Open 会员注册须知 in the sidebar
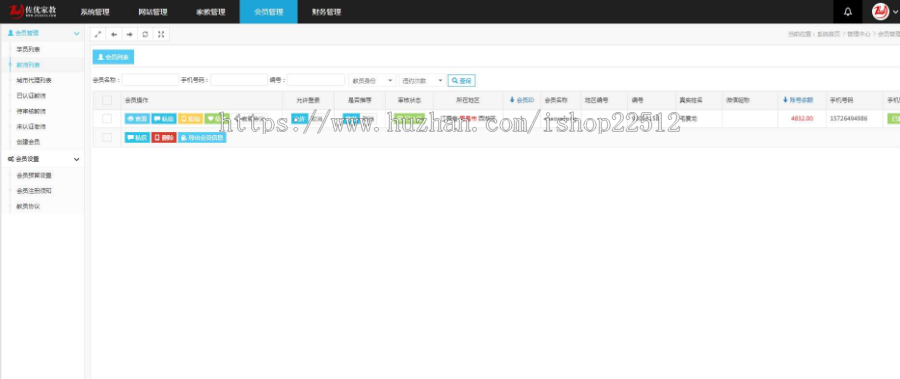The height and width of the screenshot is (379, 900). click(34, 191)
